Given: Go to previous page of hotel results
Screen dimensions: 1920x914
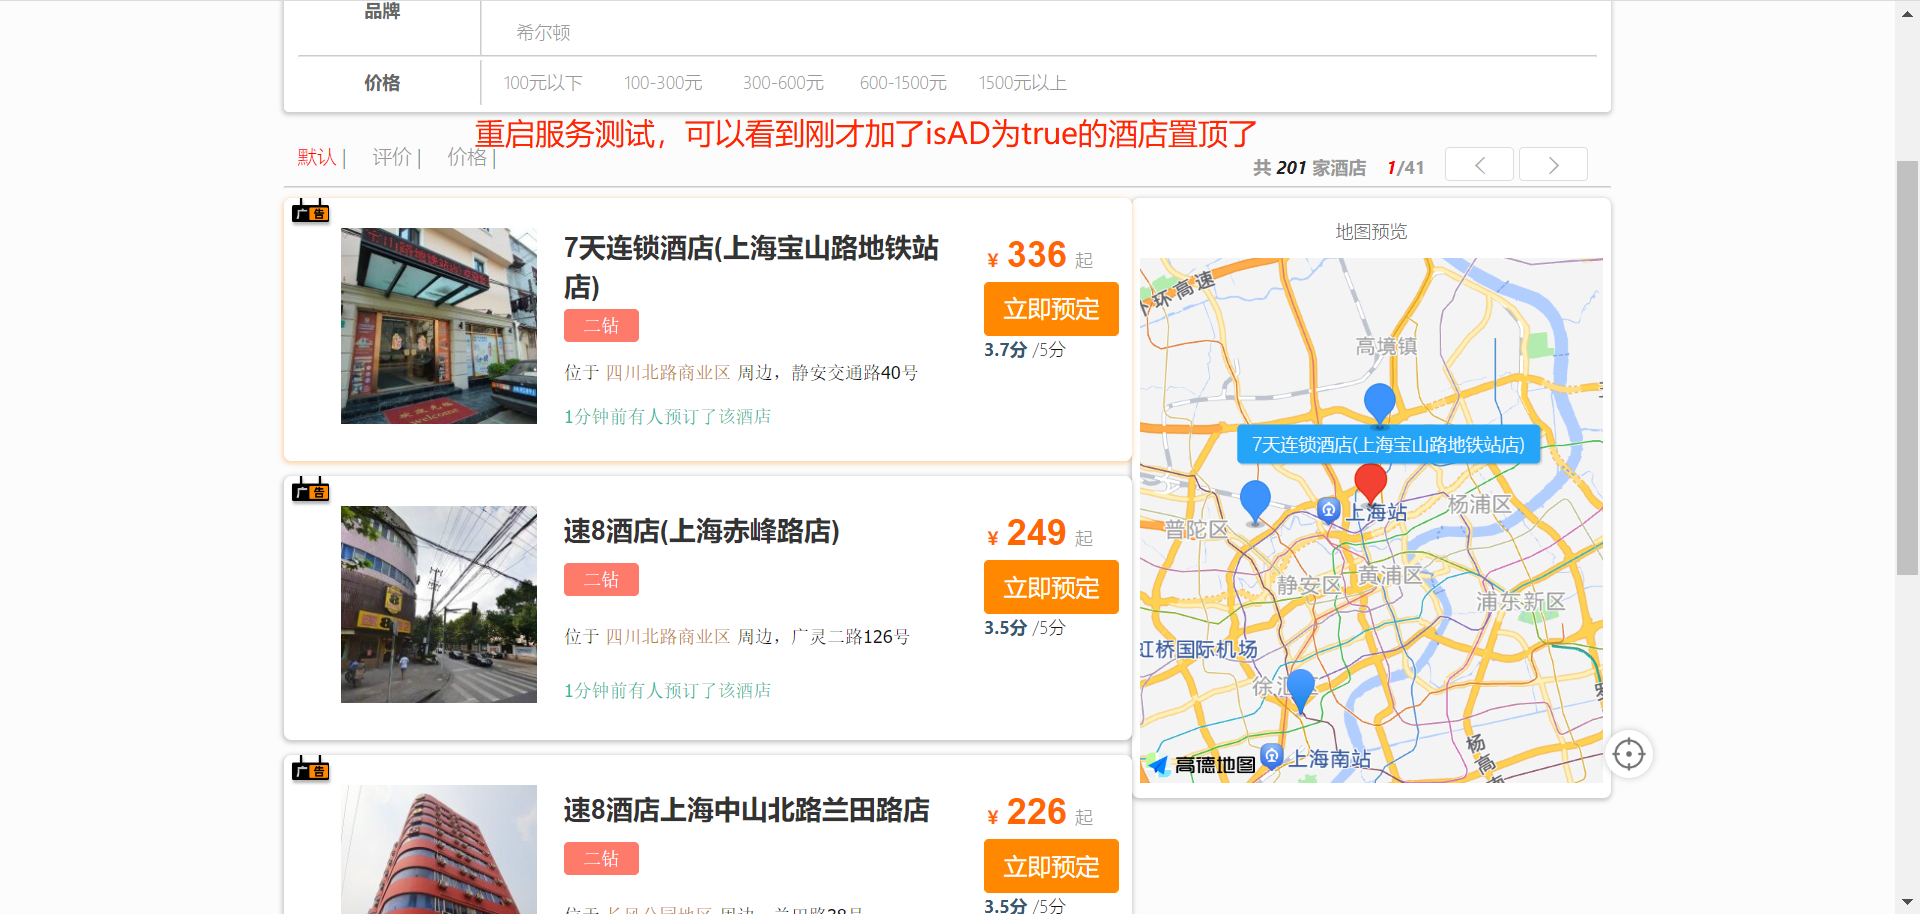Looking at the screenshot, I should (x=1479, y=165).
